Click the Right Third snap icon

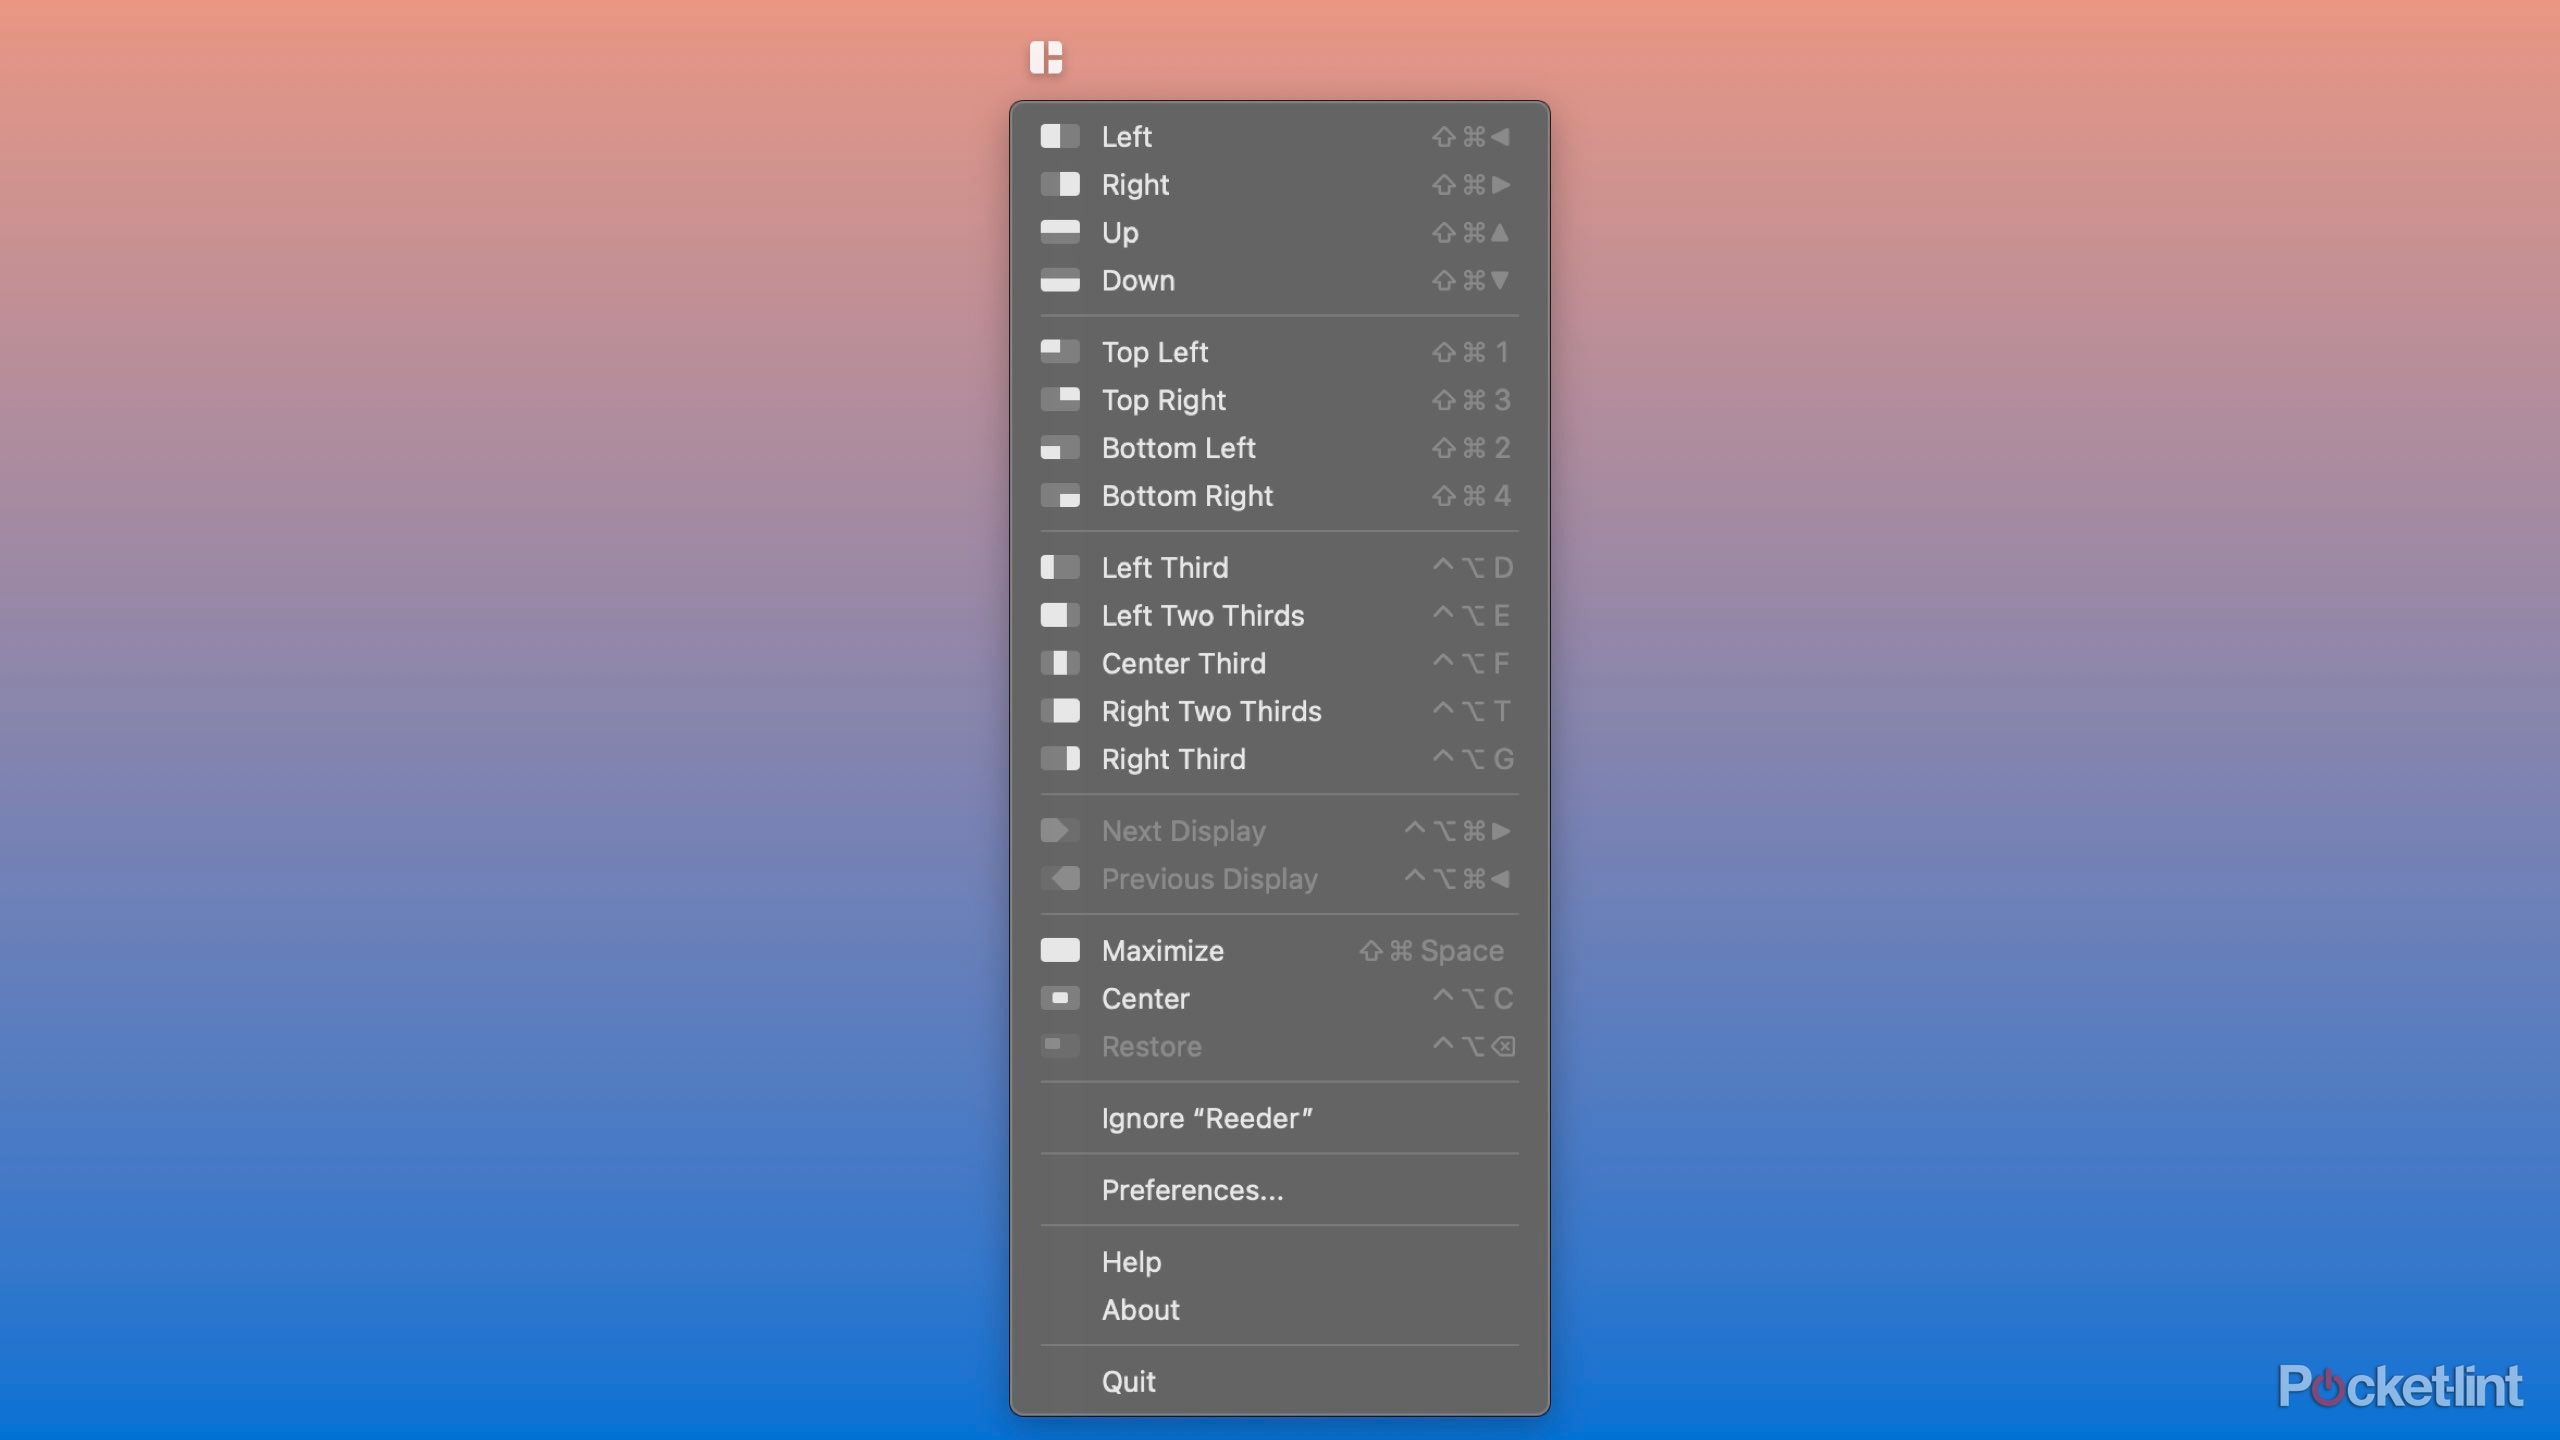pyautogui.click(x=1061, y=759)
